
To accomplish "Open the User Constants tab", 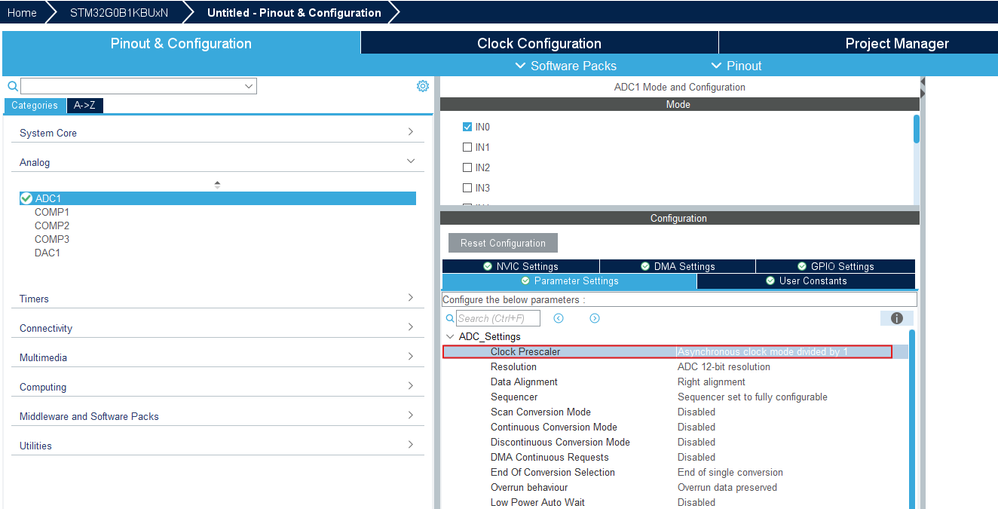I will point(806,281).
